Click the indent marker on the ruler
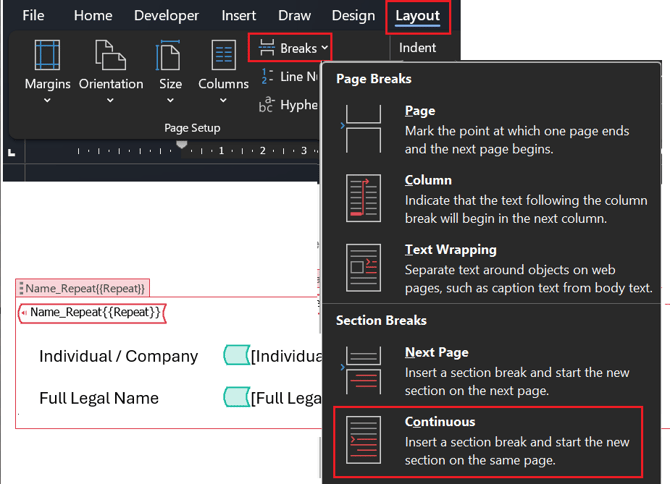Screen dimensions: 670x484 pyautogui.click(x=181, y=143)
